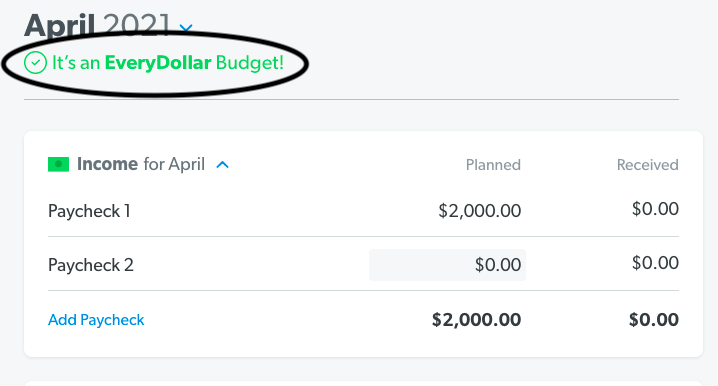Select the Paycheck 1 planned amount $2,000.00
The height and width of the screenshot is (386, 718).
pos(479,211)
